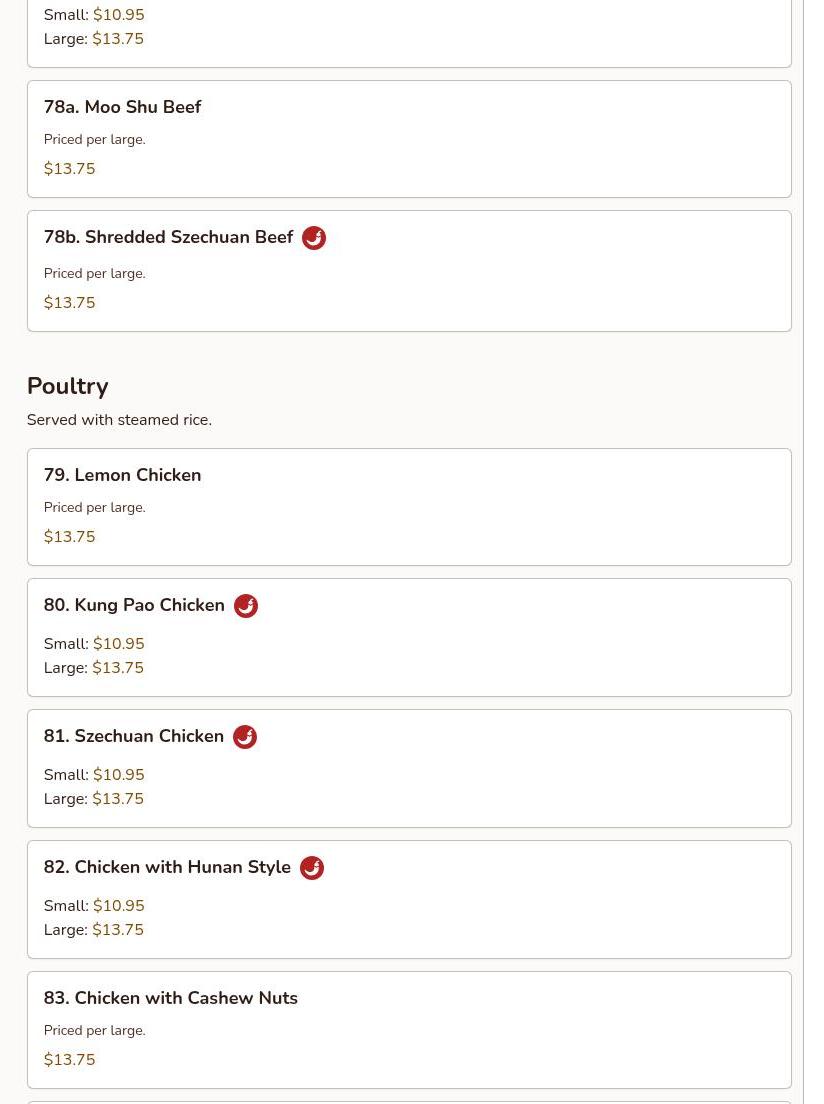This screenshot has height=1104, width=824.
Task: Select Hunan Style Chicken large price
Action: pos(118,930)
